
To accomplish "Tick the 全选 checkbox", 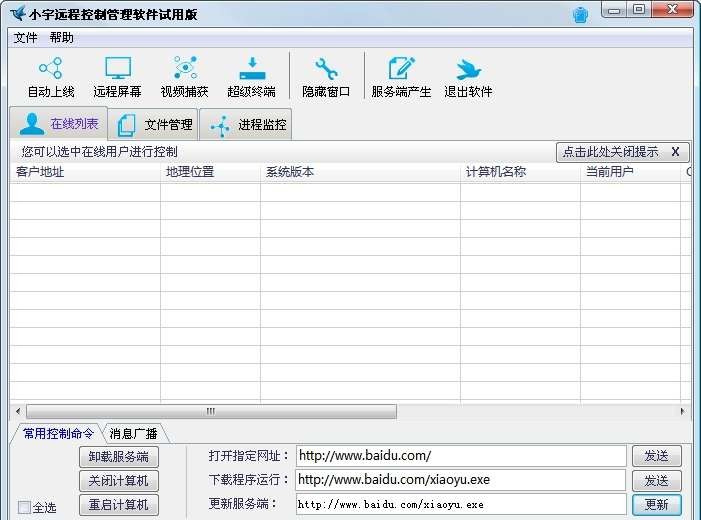I will (x=24, y=507).
